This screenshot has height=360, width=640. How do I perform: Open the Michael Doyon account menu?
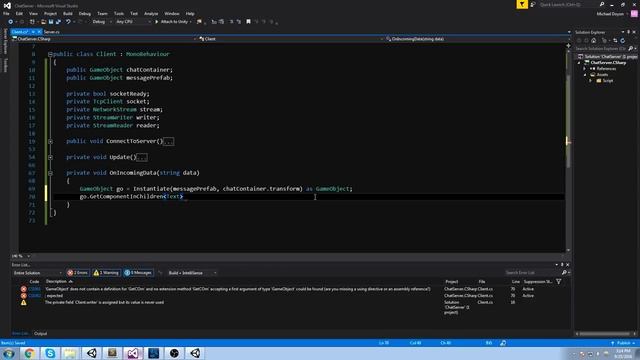[x=612, y=14]
